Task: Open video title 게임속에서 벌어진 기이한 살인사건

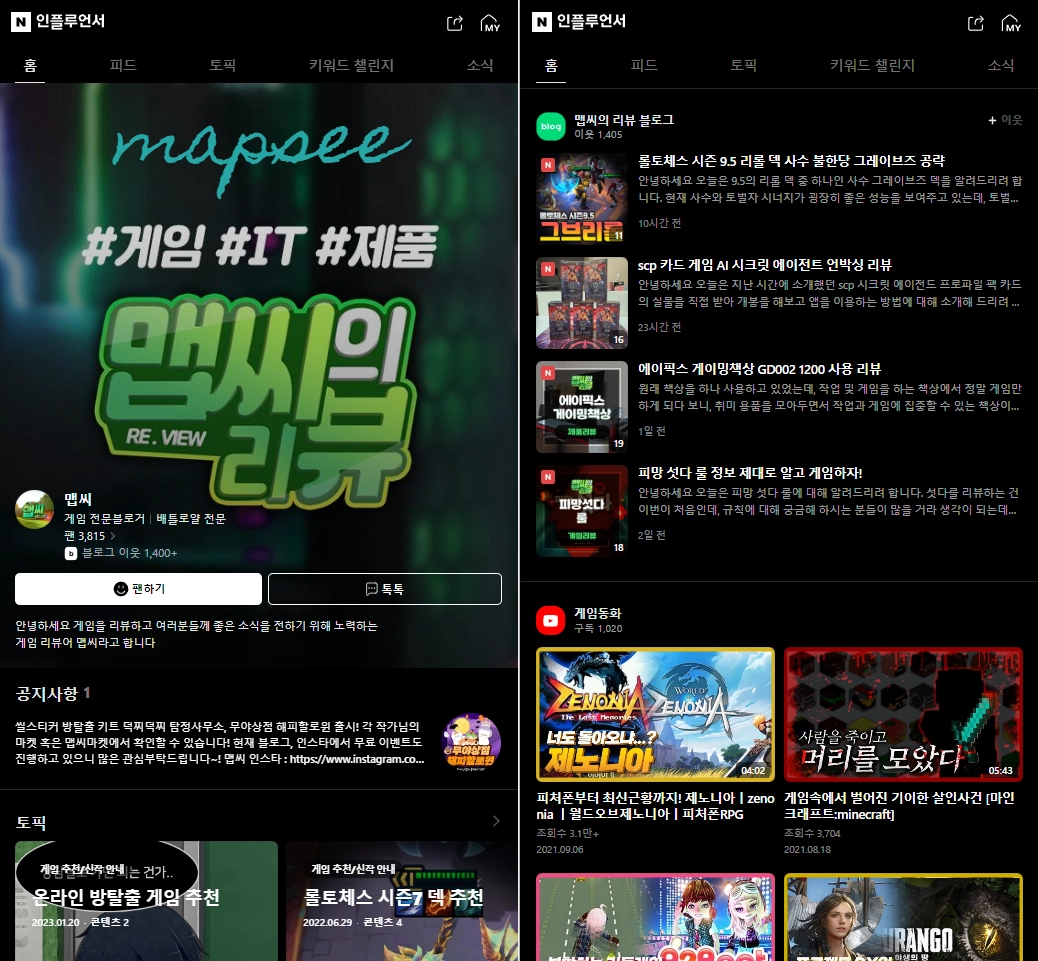Action: click(899, 806)
